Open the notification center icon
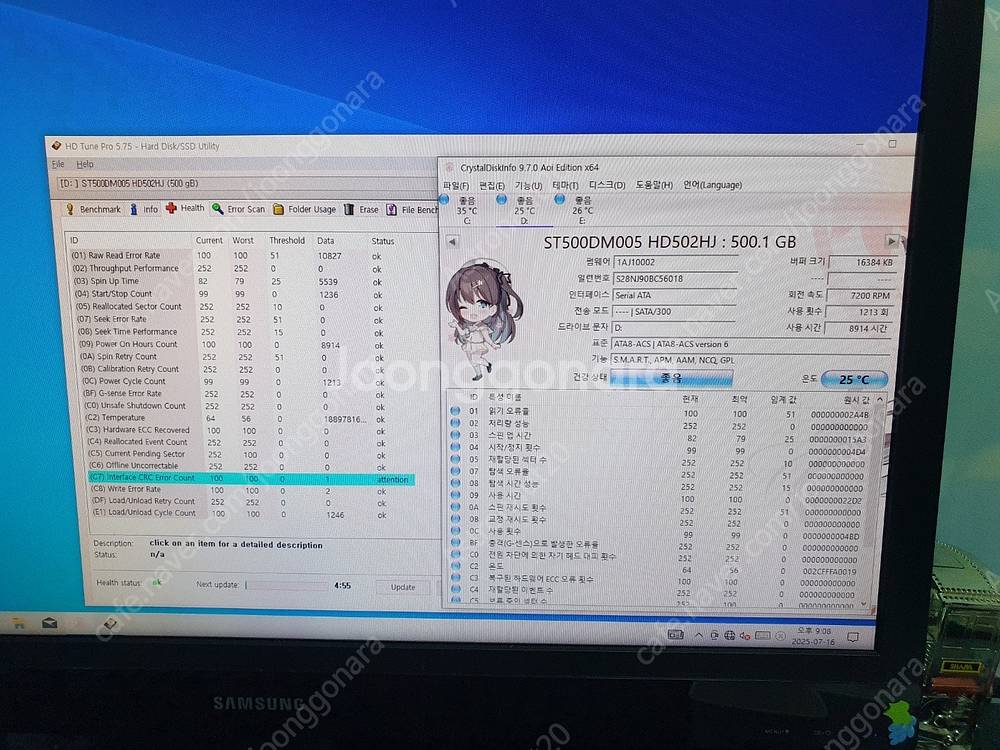Viewport: 1000px width, 750px height. 853,637
